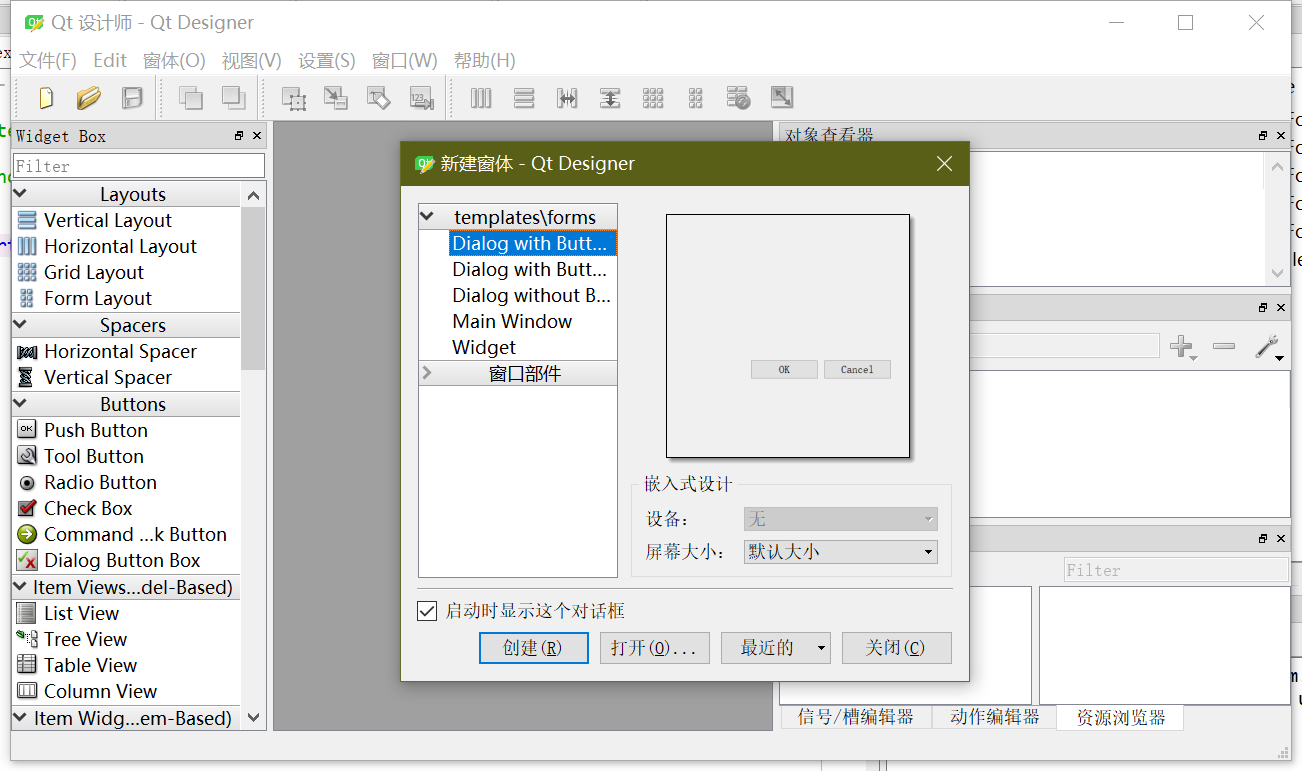Click the resource browser Filter field
The image size is (1302, 771).
(1176, 570)
